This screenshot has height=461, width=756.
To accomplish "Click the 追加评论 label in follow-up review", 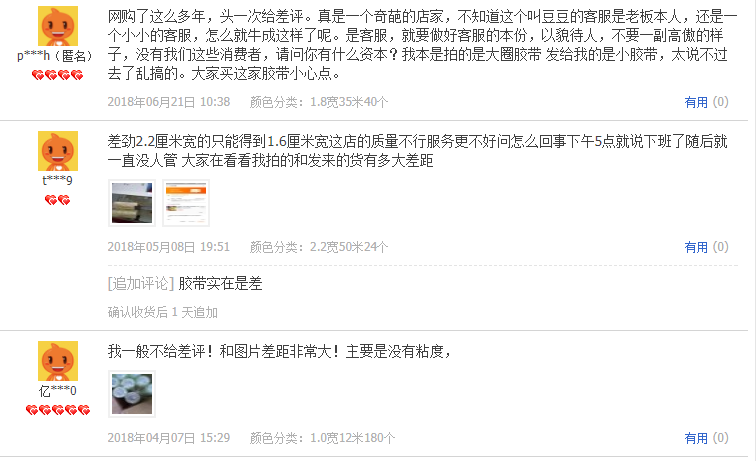I will click(x=140, y=284).
